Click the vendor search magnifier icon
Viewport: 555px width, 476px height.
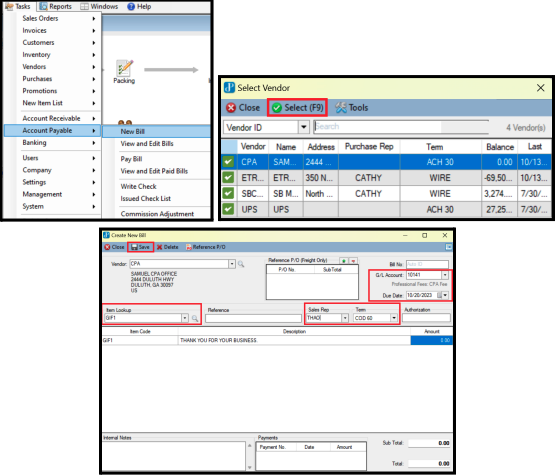[241, 264]
